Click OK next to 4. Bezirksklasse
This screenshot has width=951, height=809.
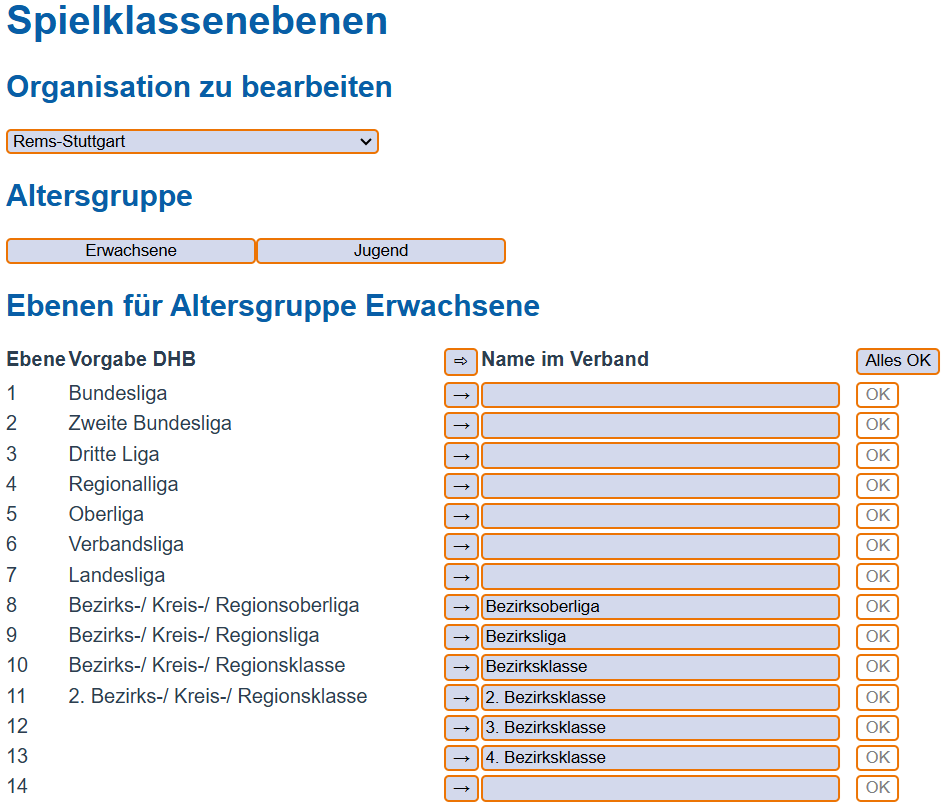pos(877,757)
